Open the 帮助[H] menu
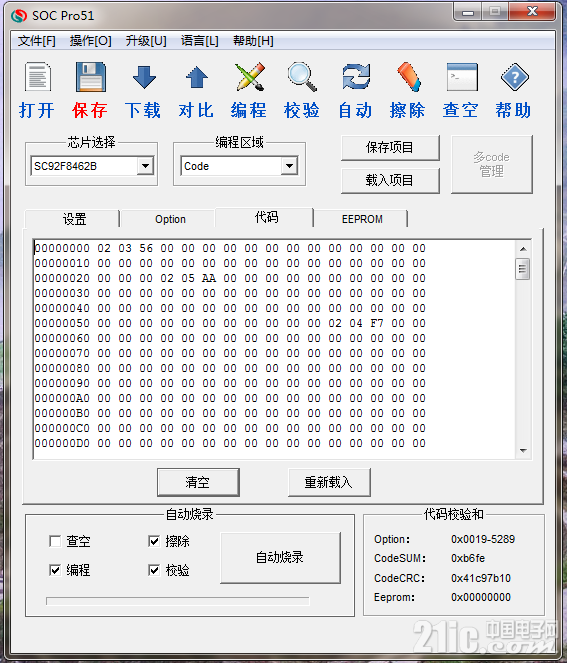Viewport: 567px width, 663px height. 253,41
